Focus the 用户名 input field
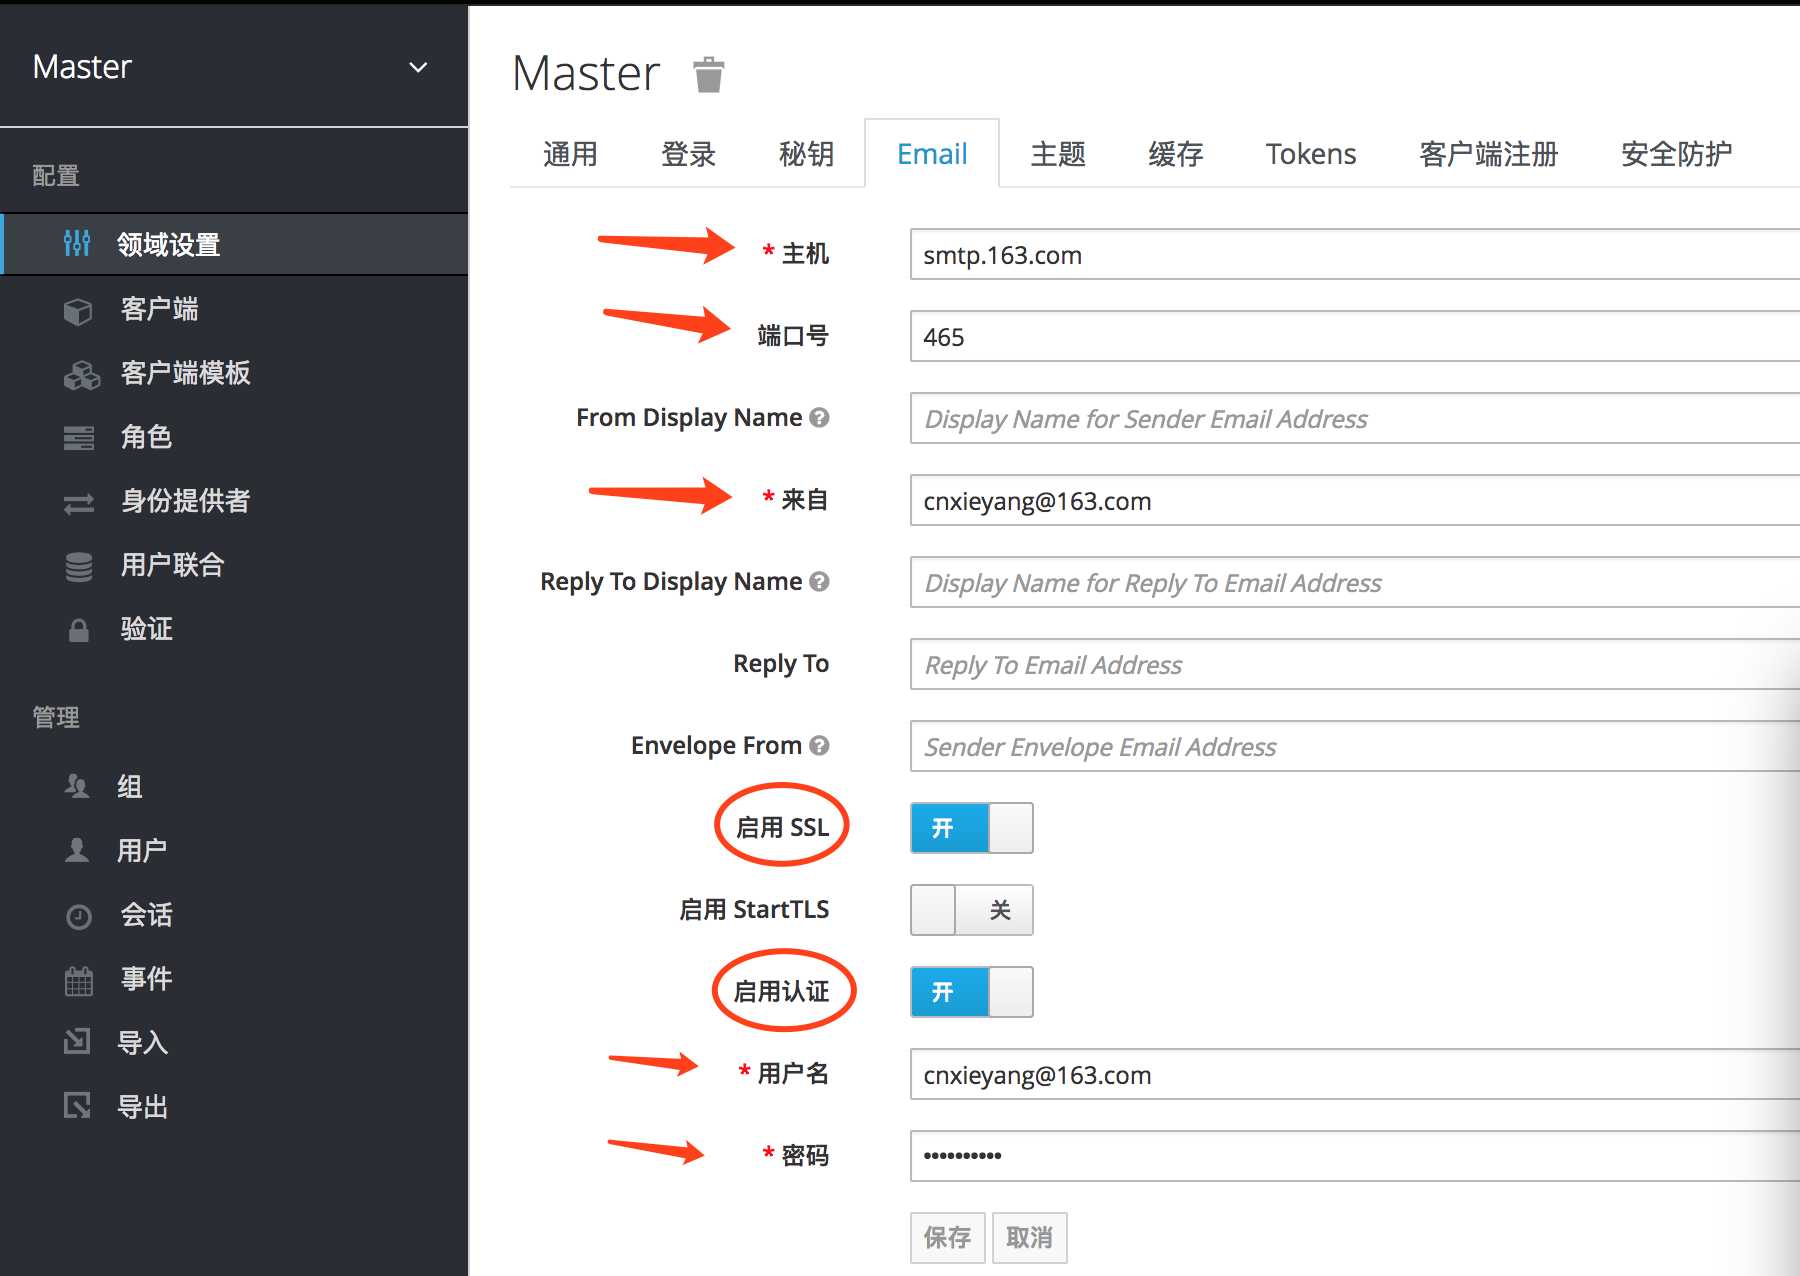The image size is (1800, 1276). (x=1355, y=1075)
